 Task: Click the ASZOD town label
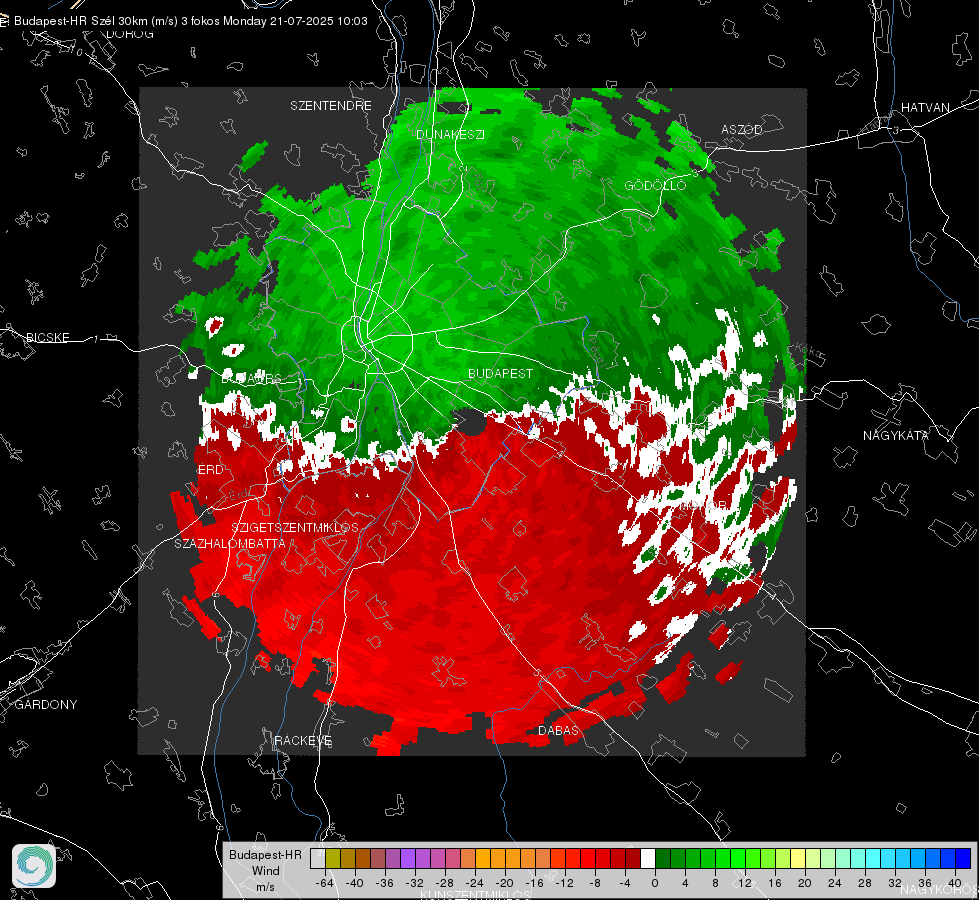click(x=742, y=129)
